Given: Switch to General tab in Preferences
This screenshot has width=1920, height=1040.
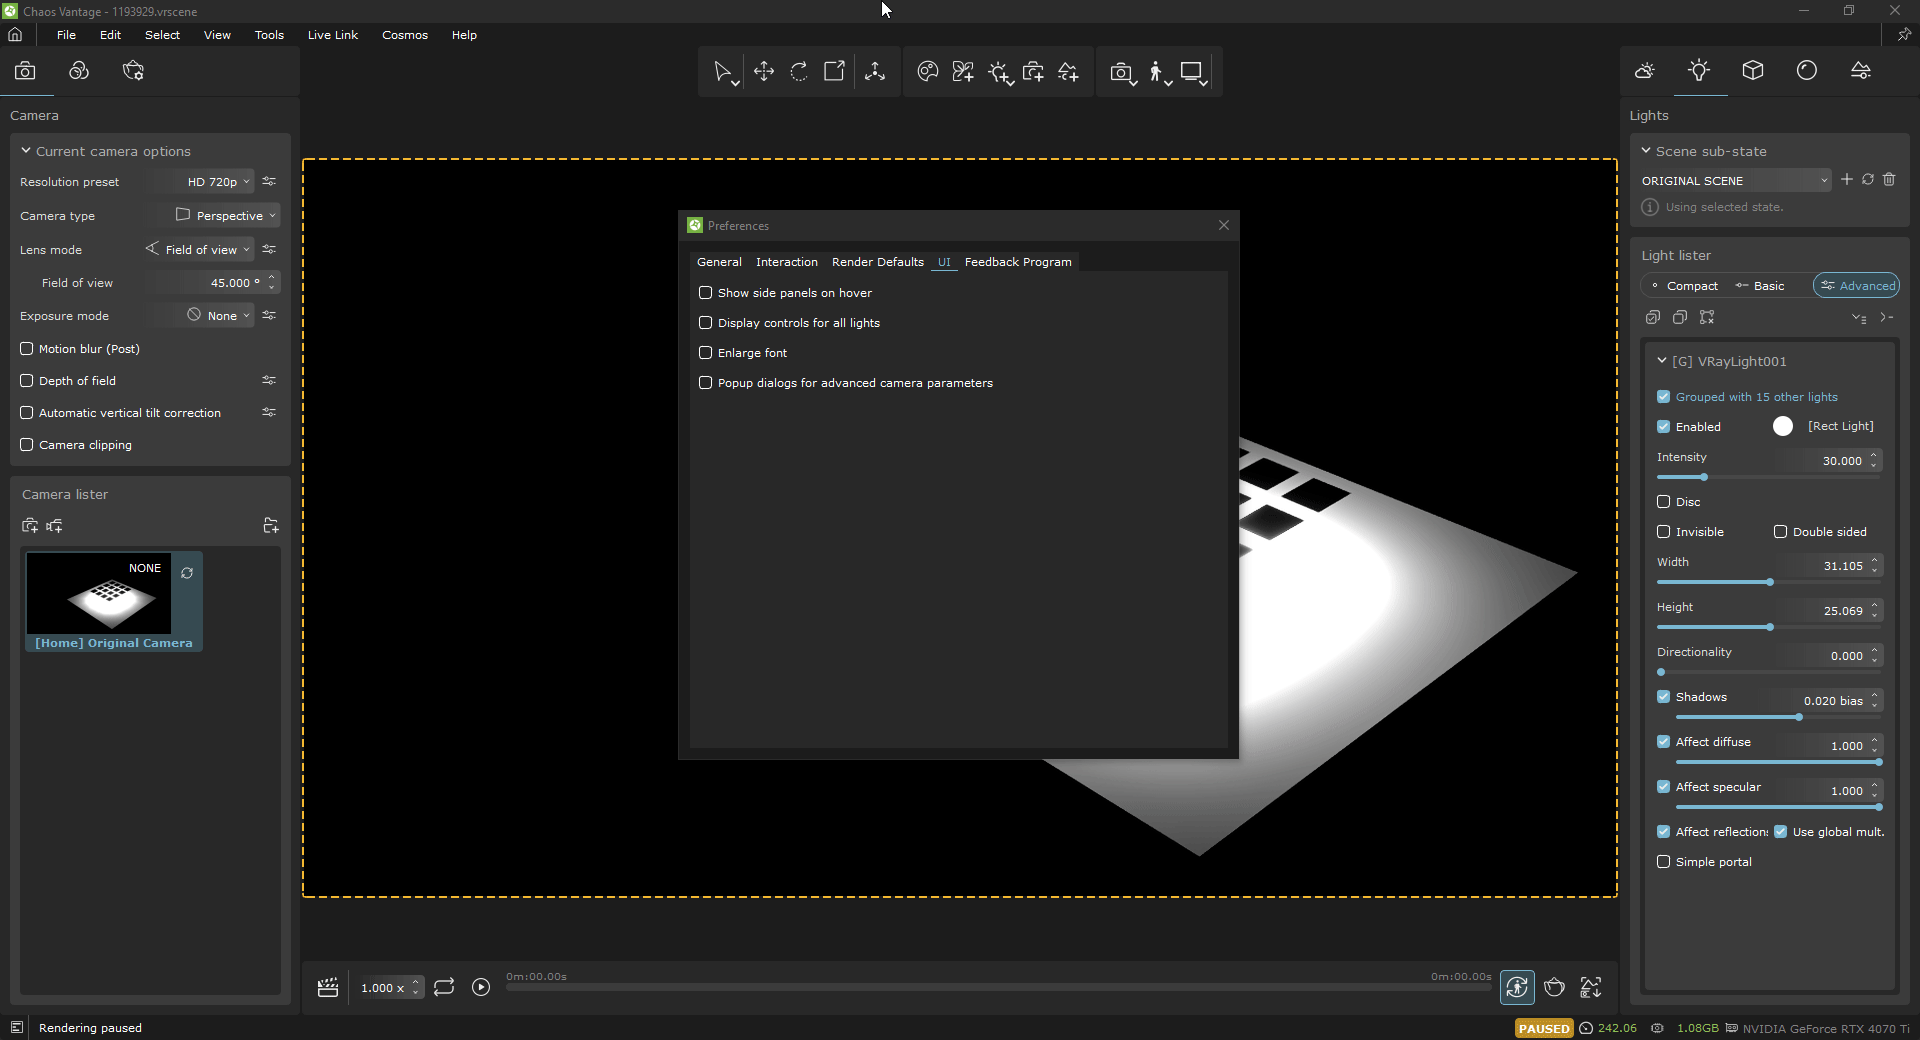Looking at the screenshot, I should pos(719,262).
